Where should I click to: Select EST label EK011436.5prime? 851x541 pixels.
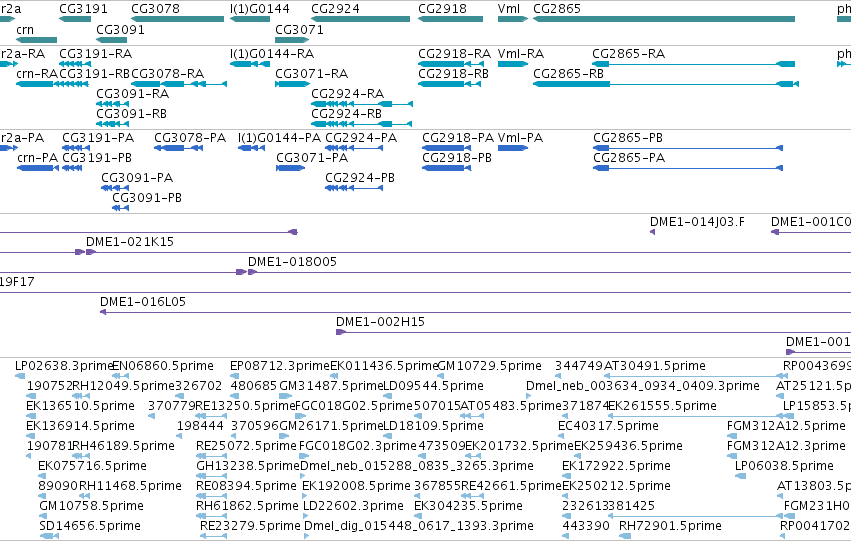pos(384,366)
